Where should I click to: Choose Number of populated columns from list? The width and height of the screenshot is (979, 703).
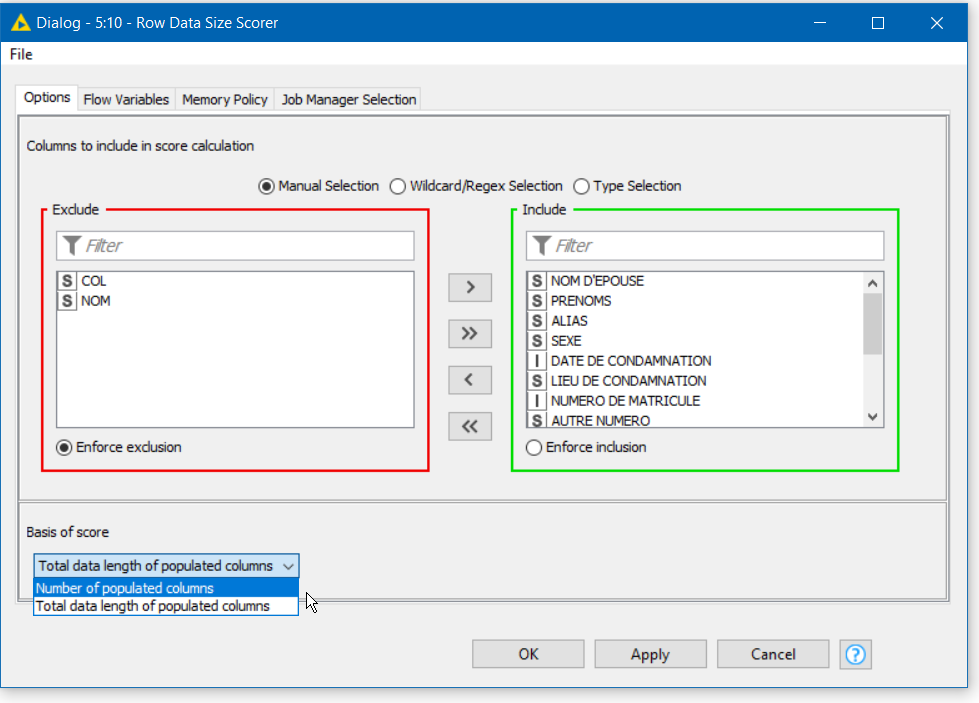pos(125,588)
